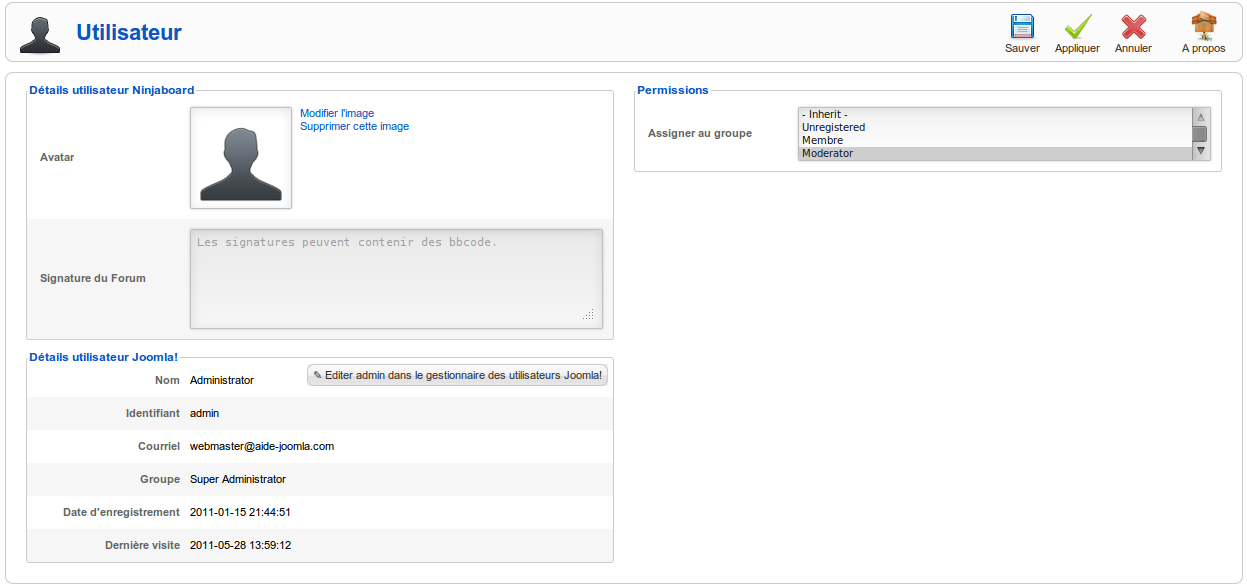Select the - Inherit - group option
1247x584 pixels.
coord(824,114)
